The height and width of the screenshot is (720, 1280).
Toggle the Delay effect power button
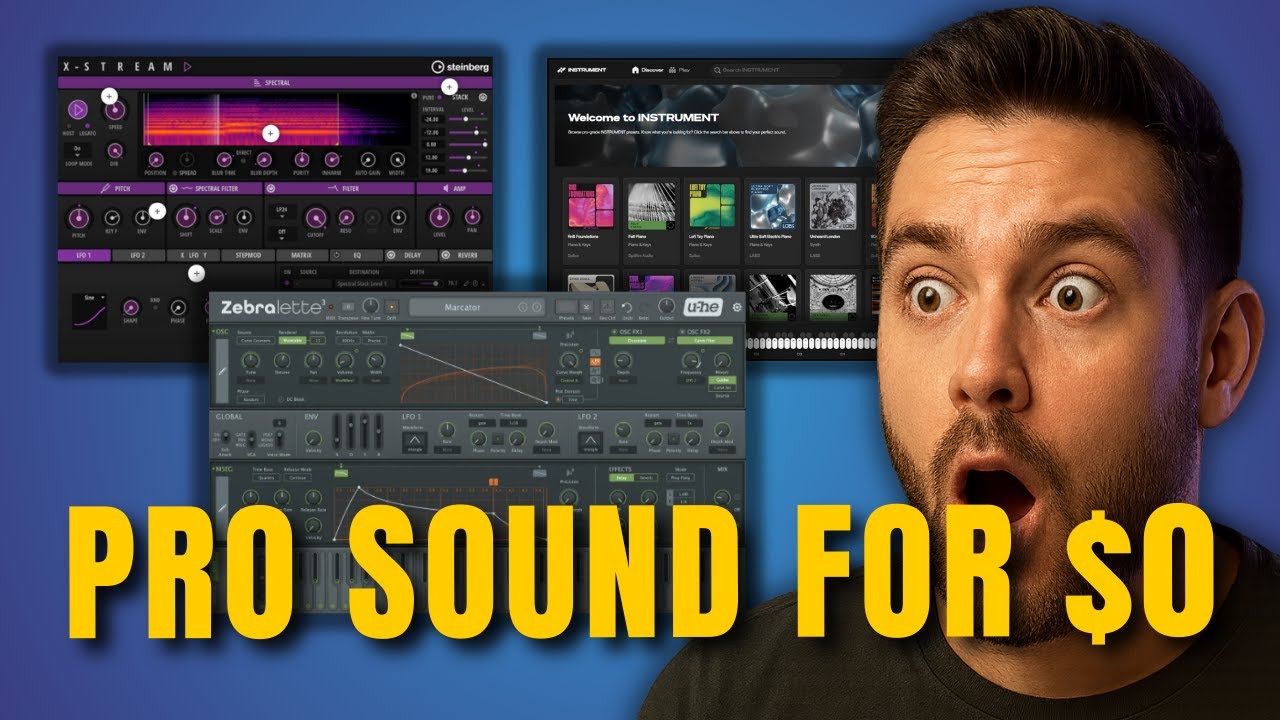391,255
